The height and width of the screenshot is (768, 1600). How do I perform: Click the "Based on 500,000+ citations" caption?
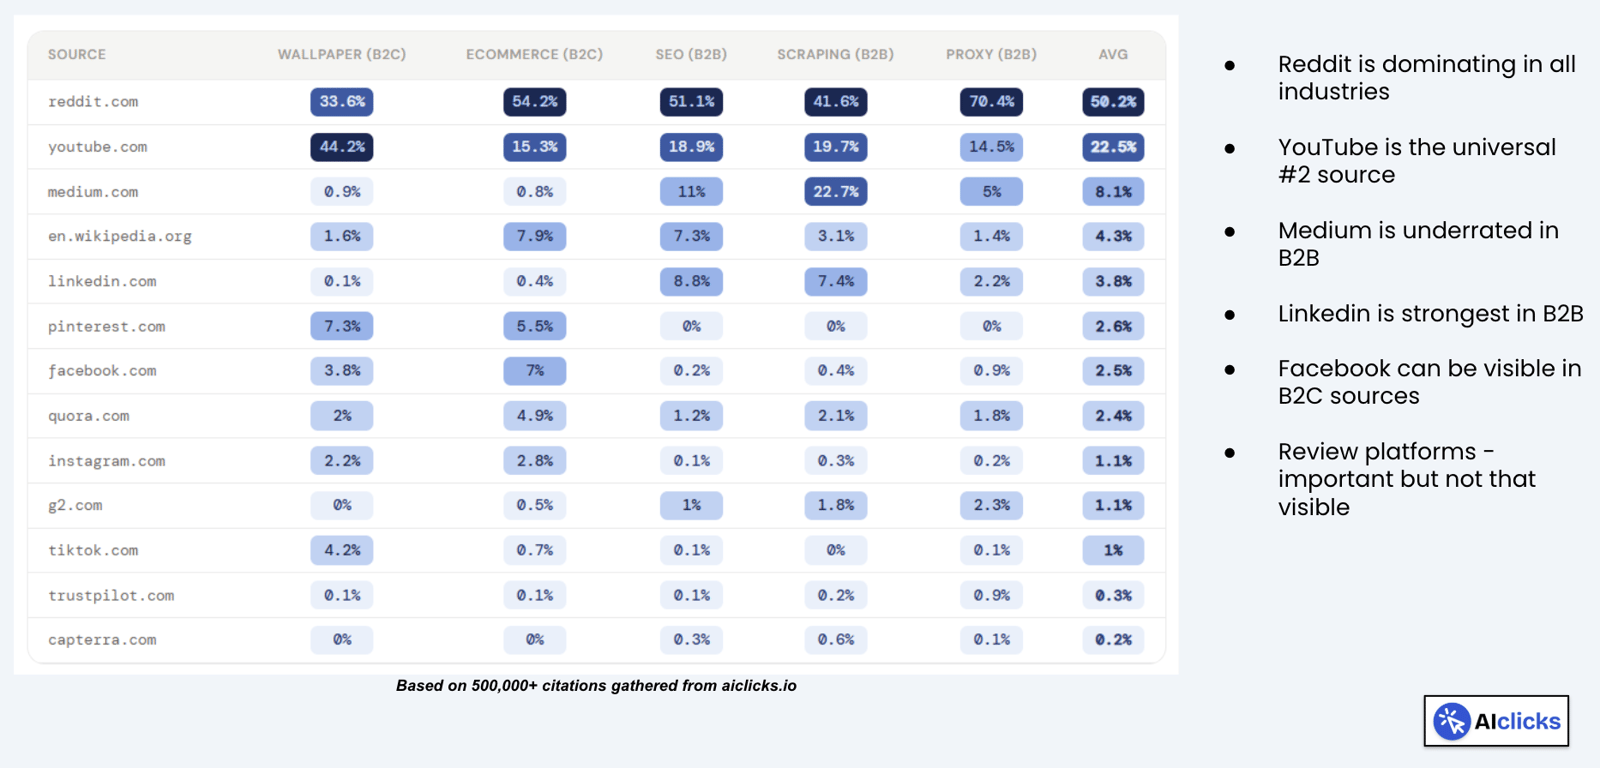pyautogui.click(x=596, y=686)
